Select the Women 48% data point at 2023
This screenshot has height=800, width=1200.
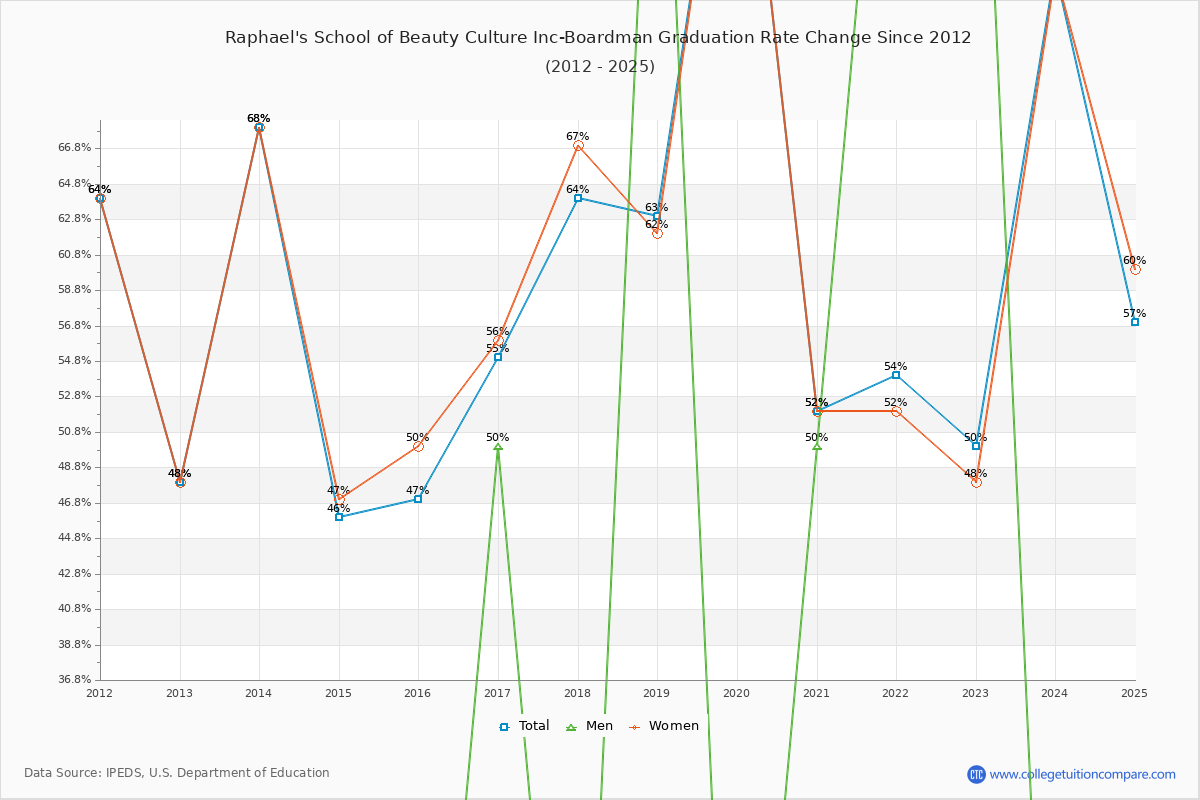click(976, 482)
